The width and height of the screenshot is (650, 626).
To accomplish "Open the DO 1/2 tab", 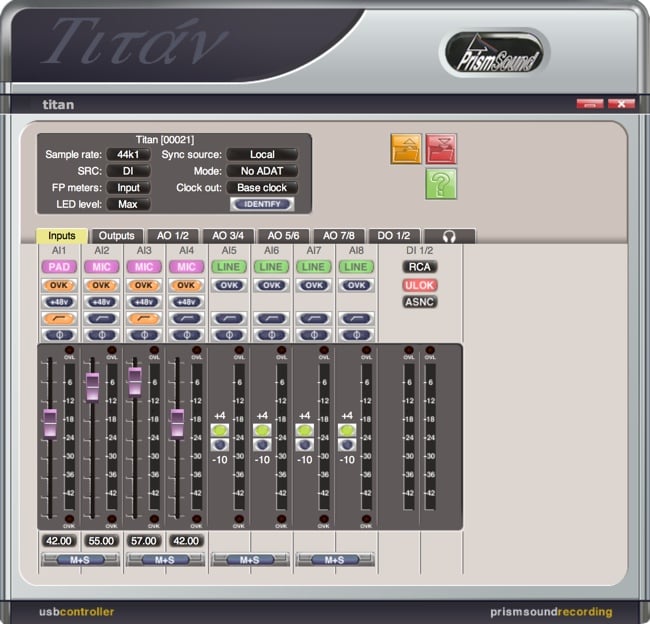I will coord(394,236).
